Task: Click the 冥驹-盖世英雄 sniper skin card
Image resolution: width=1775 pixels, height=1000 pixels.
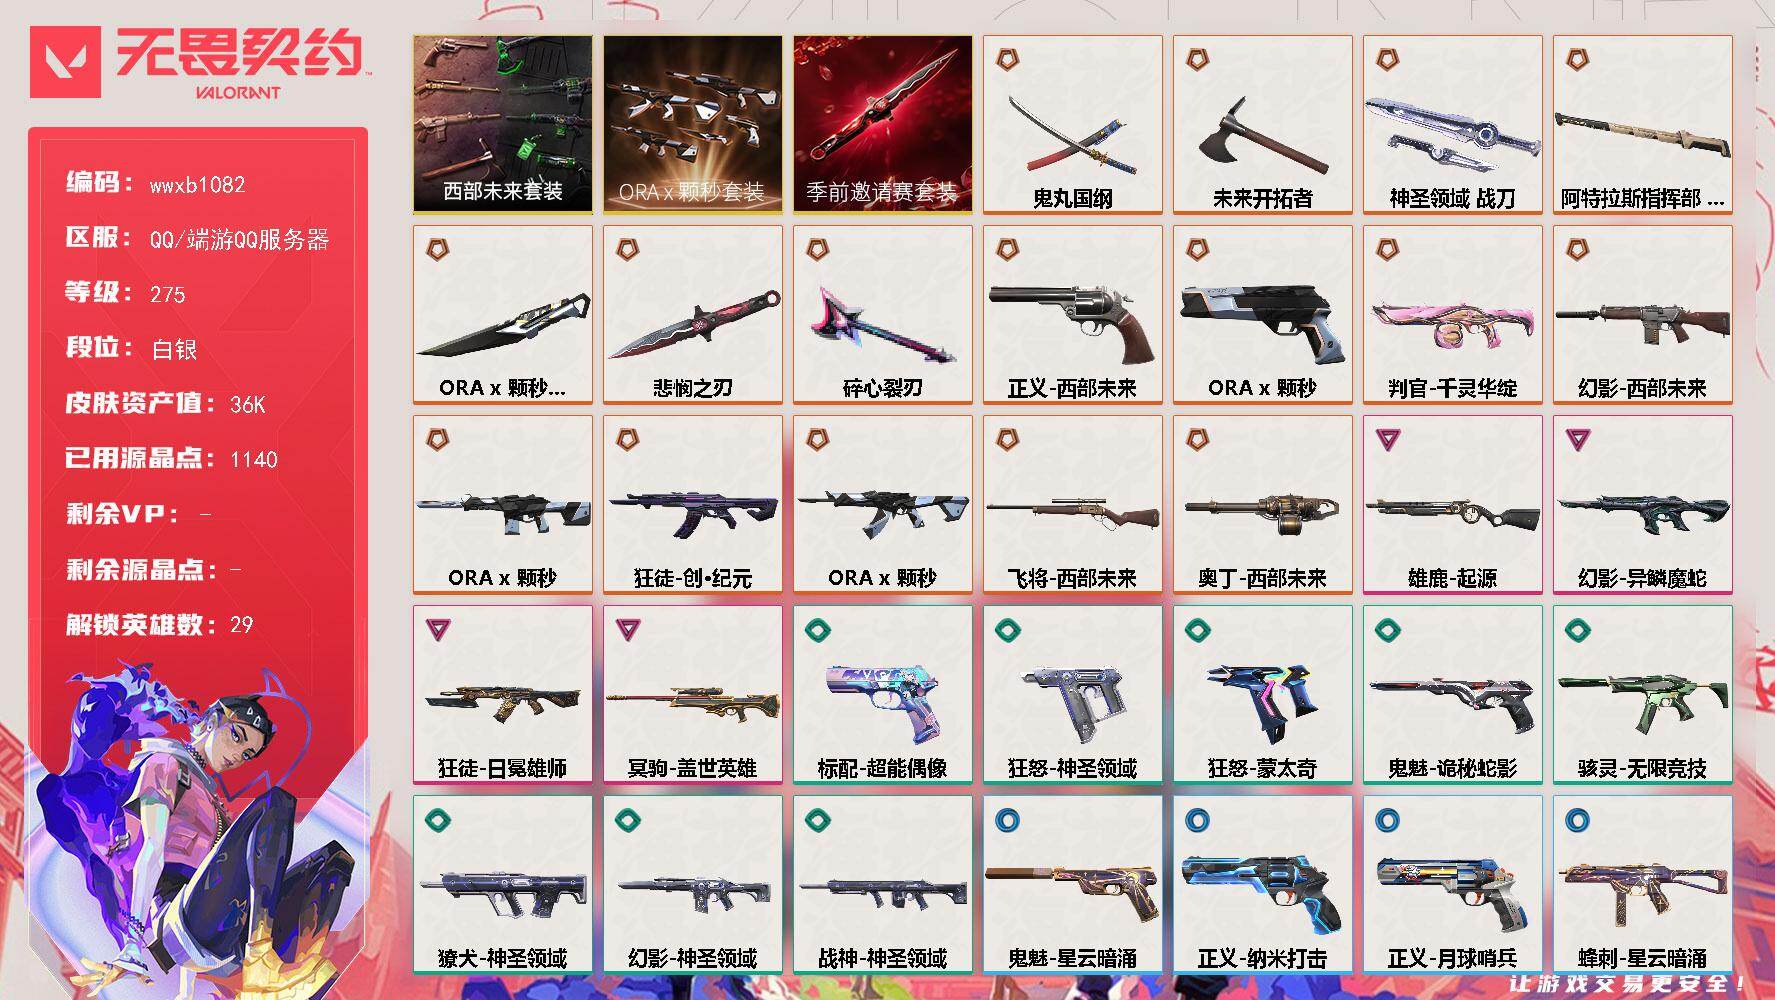Action: 692,695
